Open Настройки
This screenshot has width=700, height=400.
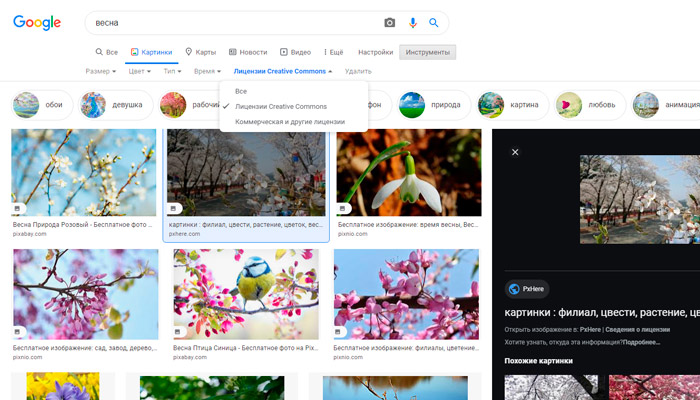[375, 52]
